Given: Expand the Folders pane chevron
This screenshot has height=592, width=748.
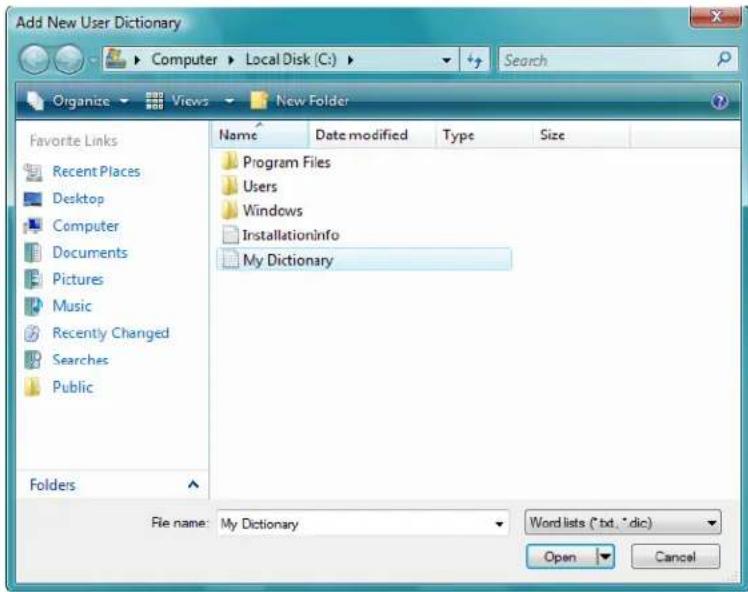Looking at the screenshot, I should pos(193,485).
